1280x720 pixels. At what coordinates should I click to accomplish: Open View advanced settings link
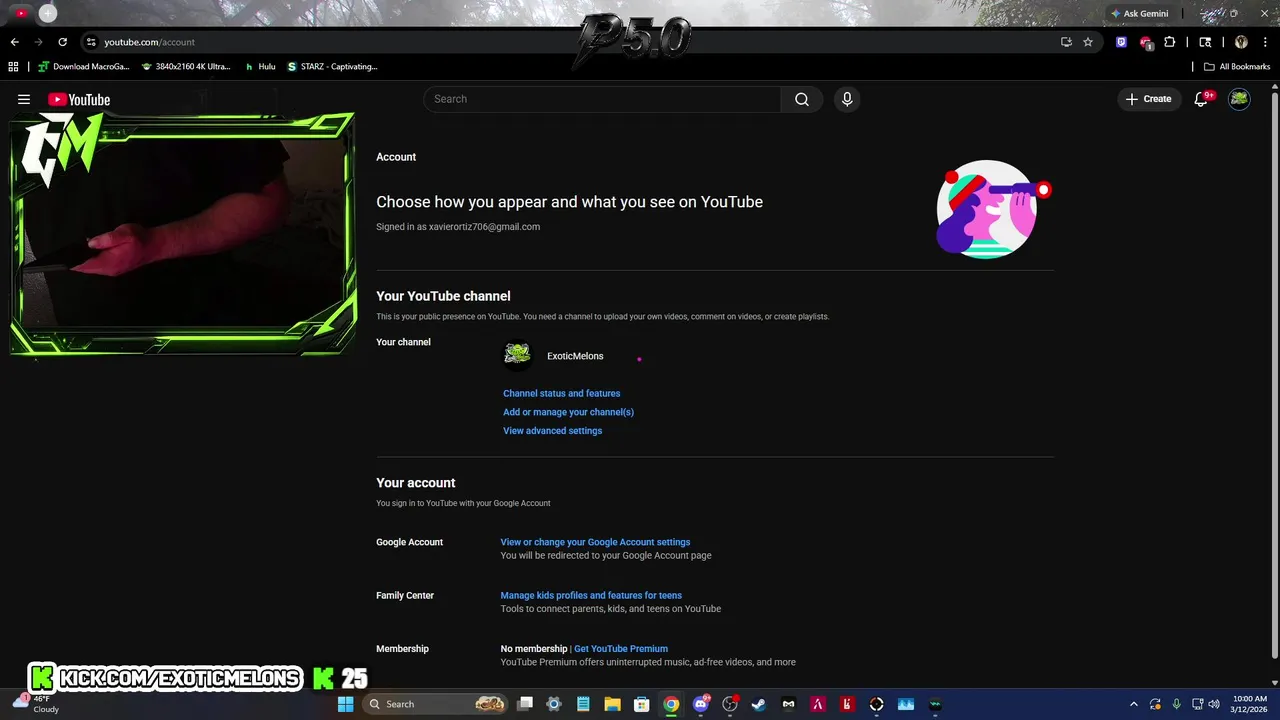(x=552, y=431)
